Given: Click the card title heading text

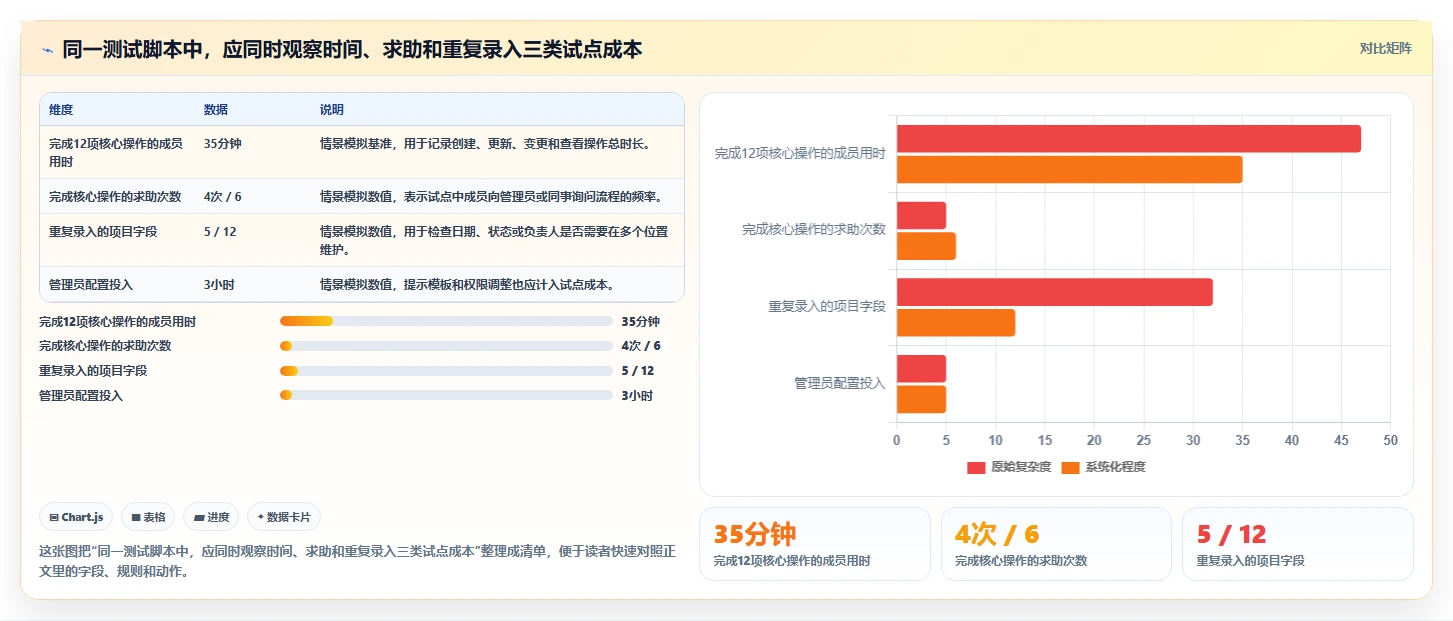Looking at the screenshot, I should coord(352,49).
